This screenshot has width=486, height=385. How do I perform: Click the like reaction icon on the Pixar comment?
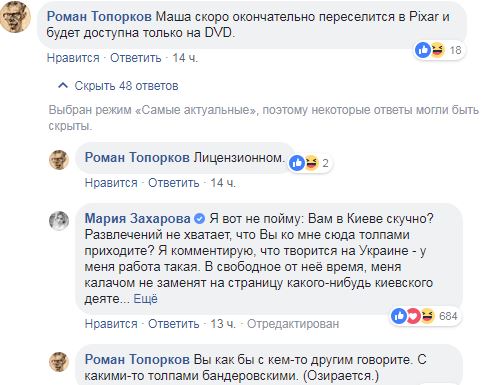pos(423,50)
